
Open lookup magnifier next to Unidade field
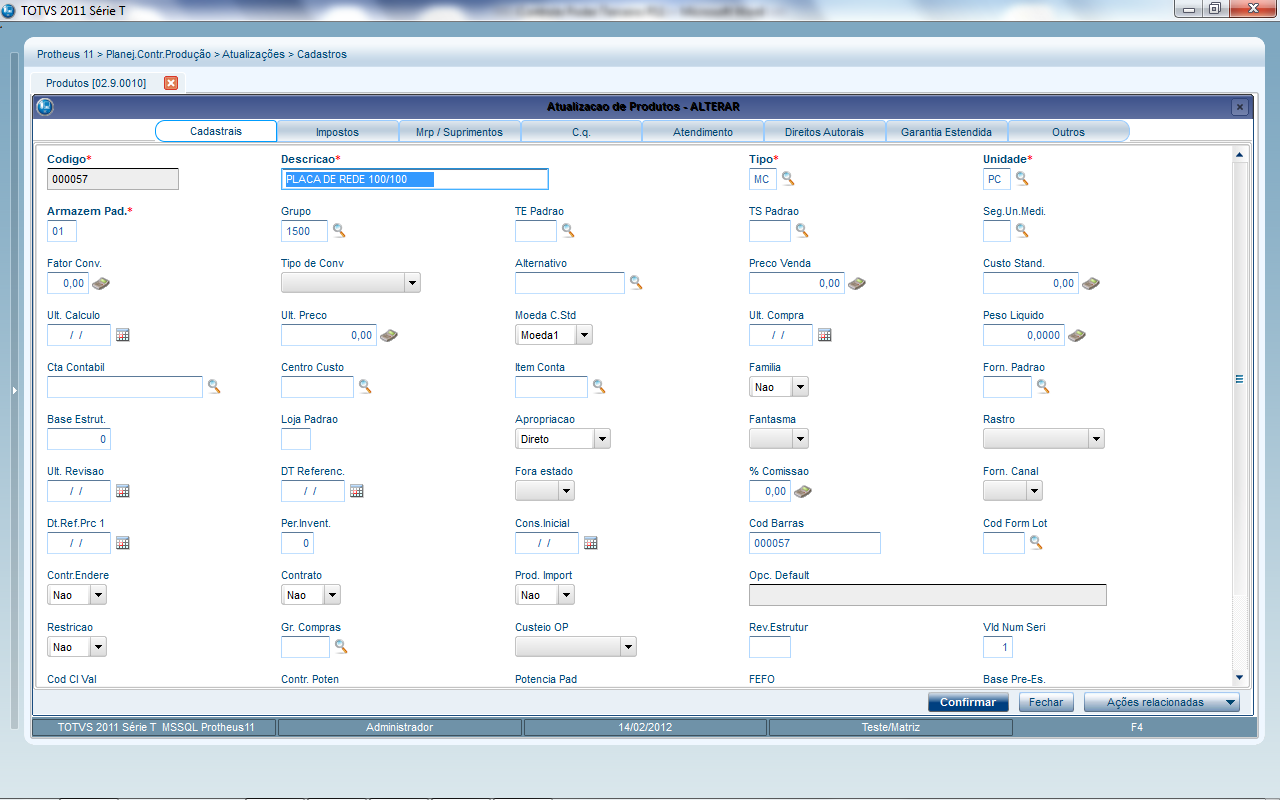click(x=1022, y=179)
